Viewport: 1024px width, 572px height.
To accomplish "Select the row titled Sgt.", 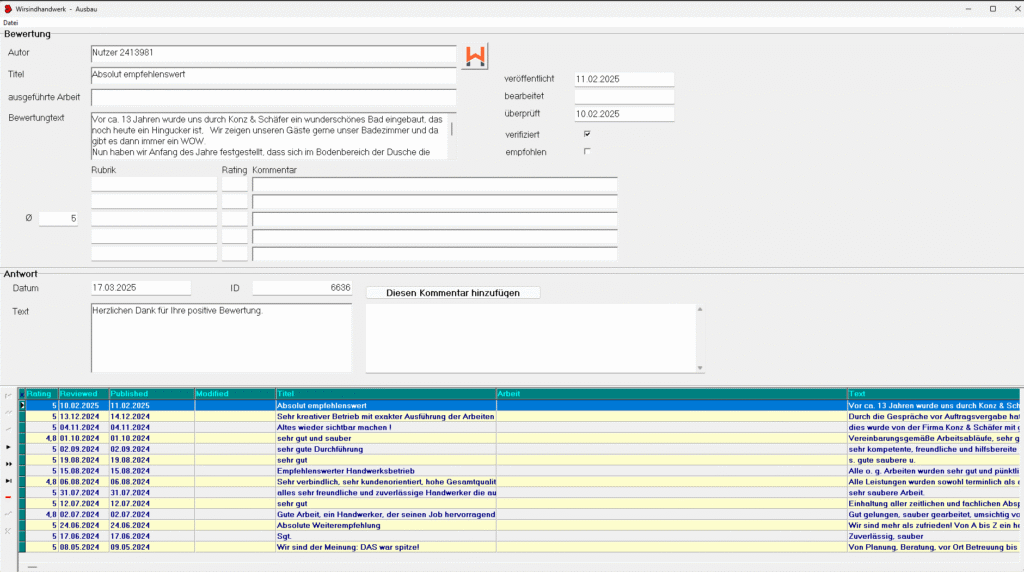I will point(519,536).
